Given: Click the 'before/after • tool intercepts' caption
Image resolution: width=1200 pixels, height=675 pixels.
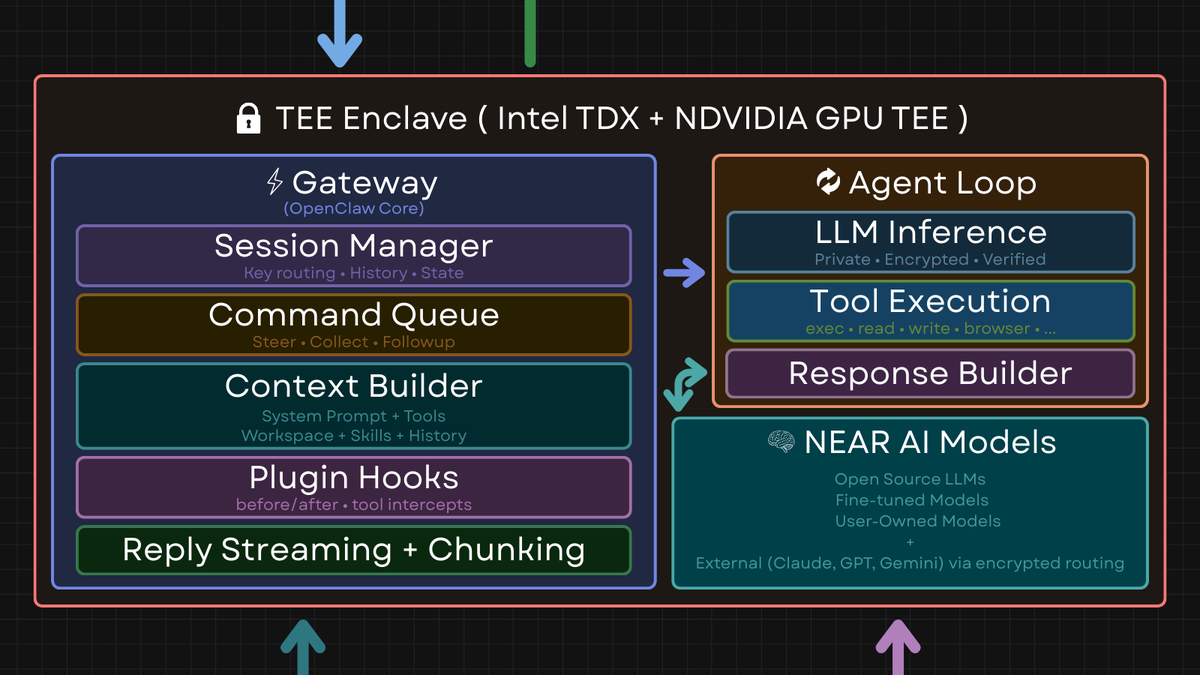Looking at the screenshot, I should click(354, 505).
